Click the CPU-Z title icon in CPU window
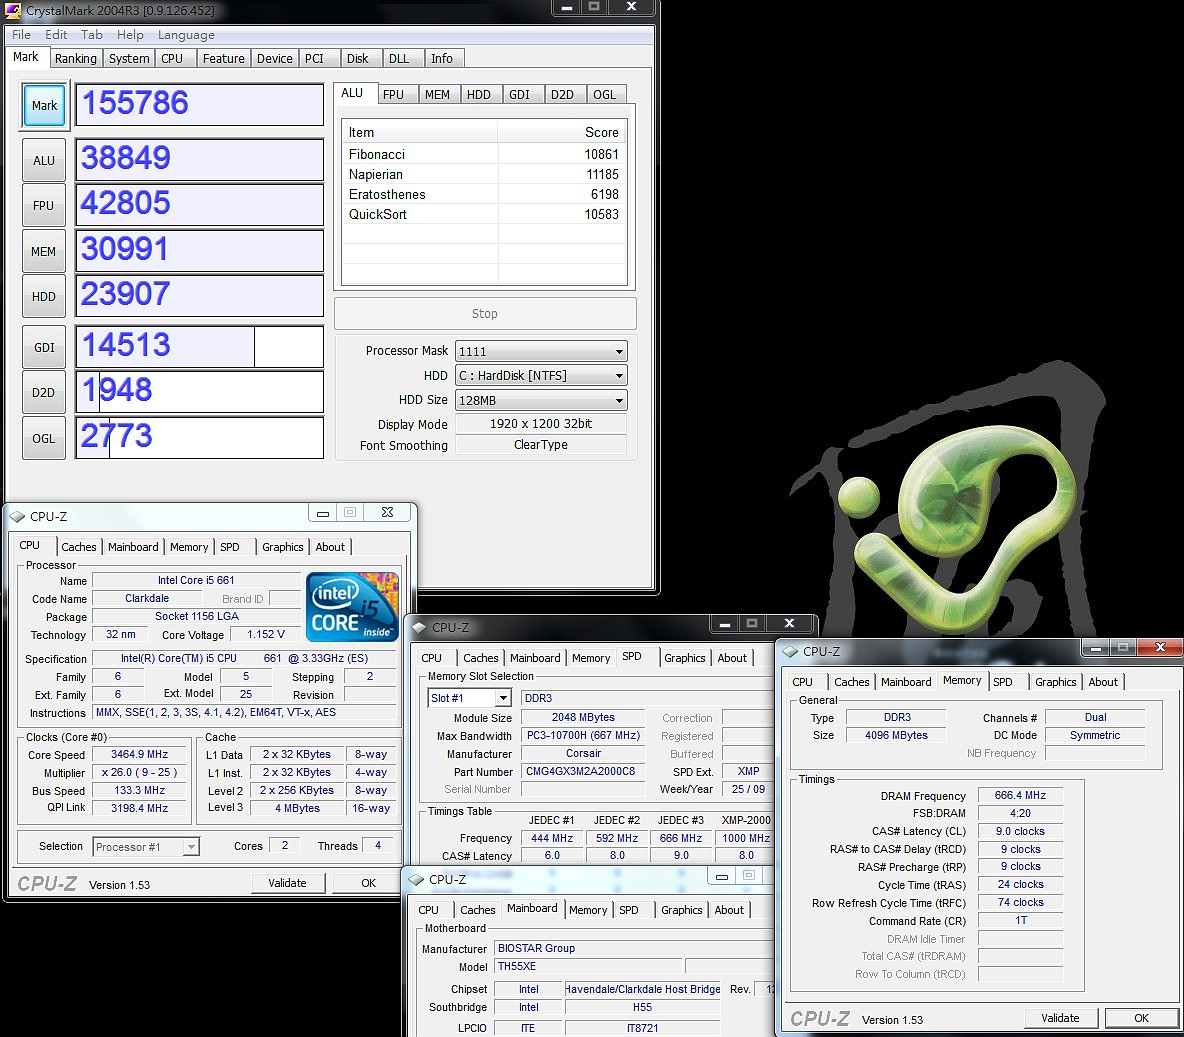 [x=17, y=517]
